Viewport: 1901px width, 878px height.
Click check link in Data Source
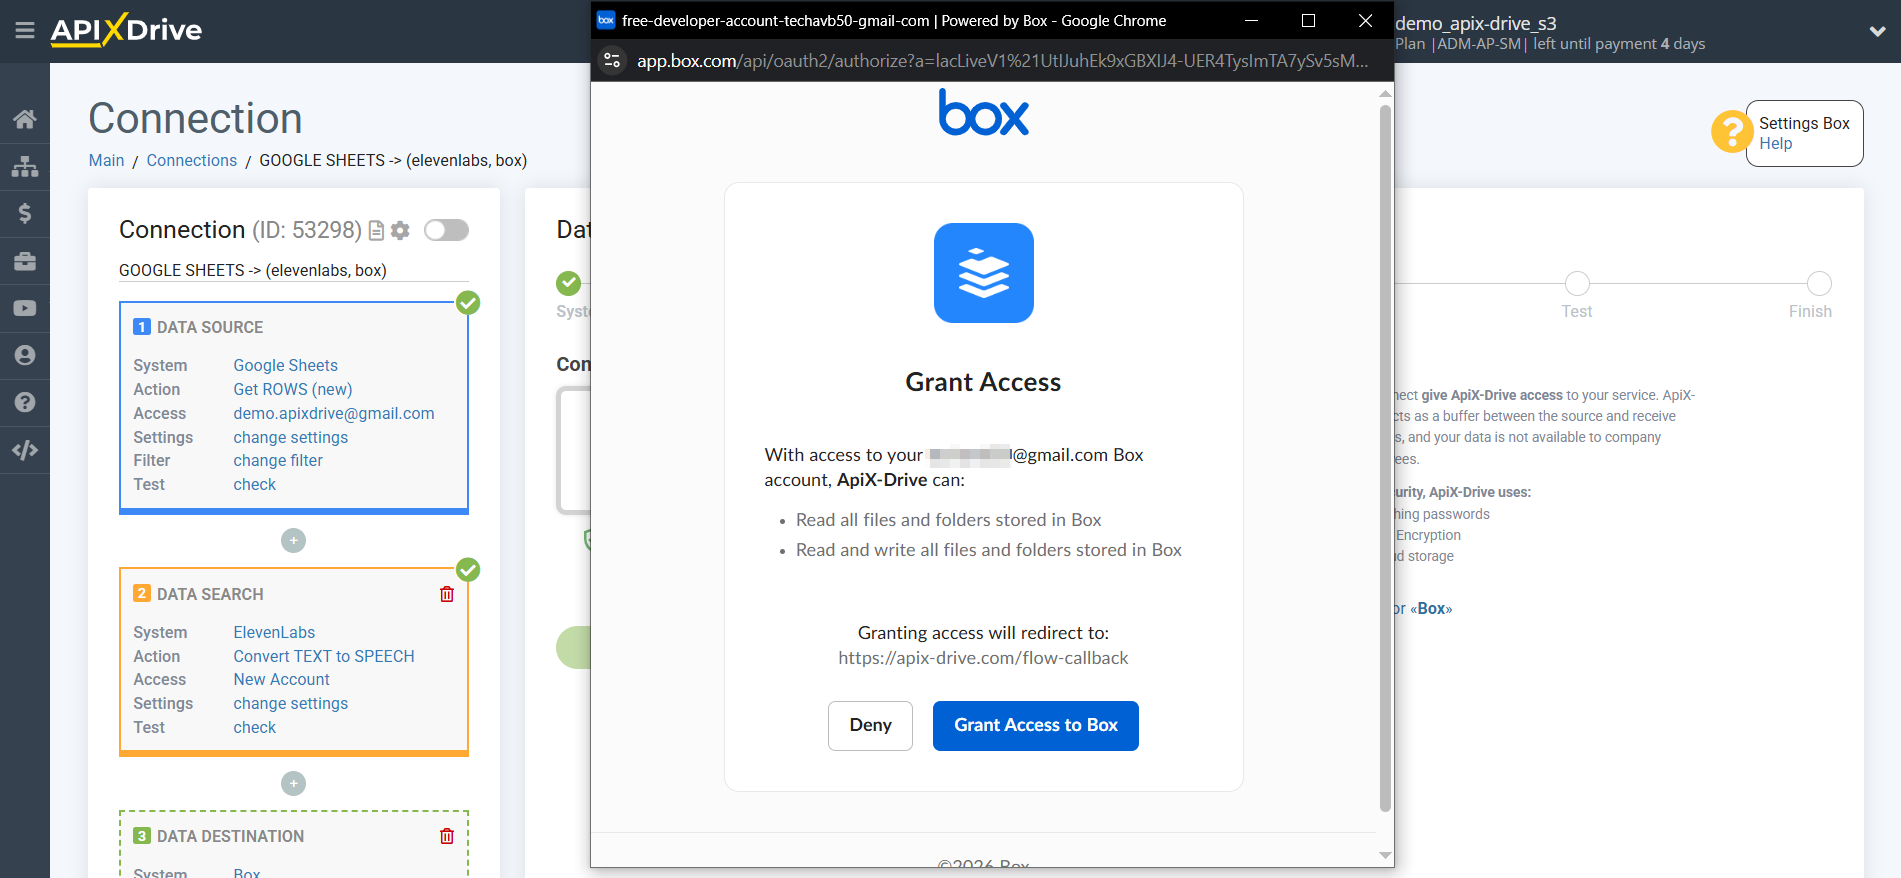[x=255, y=484]
